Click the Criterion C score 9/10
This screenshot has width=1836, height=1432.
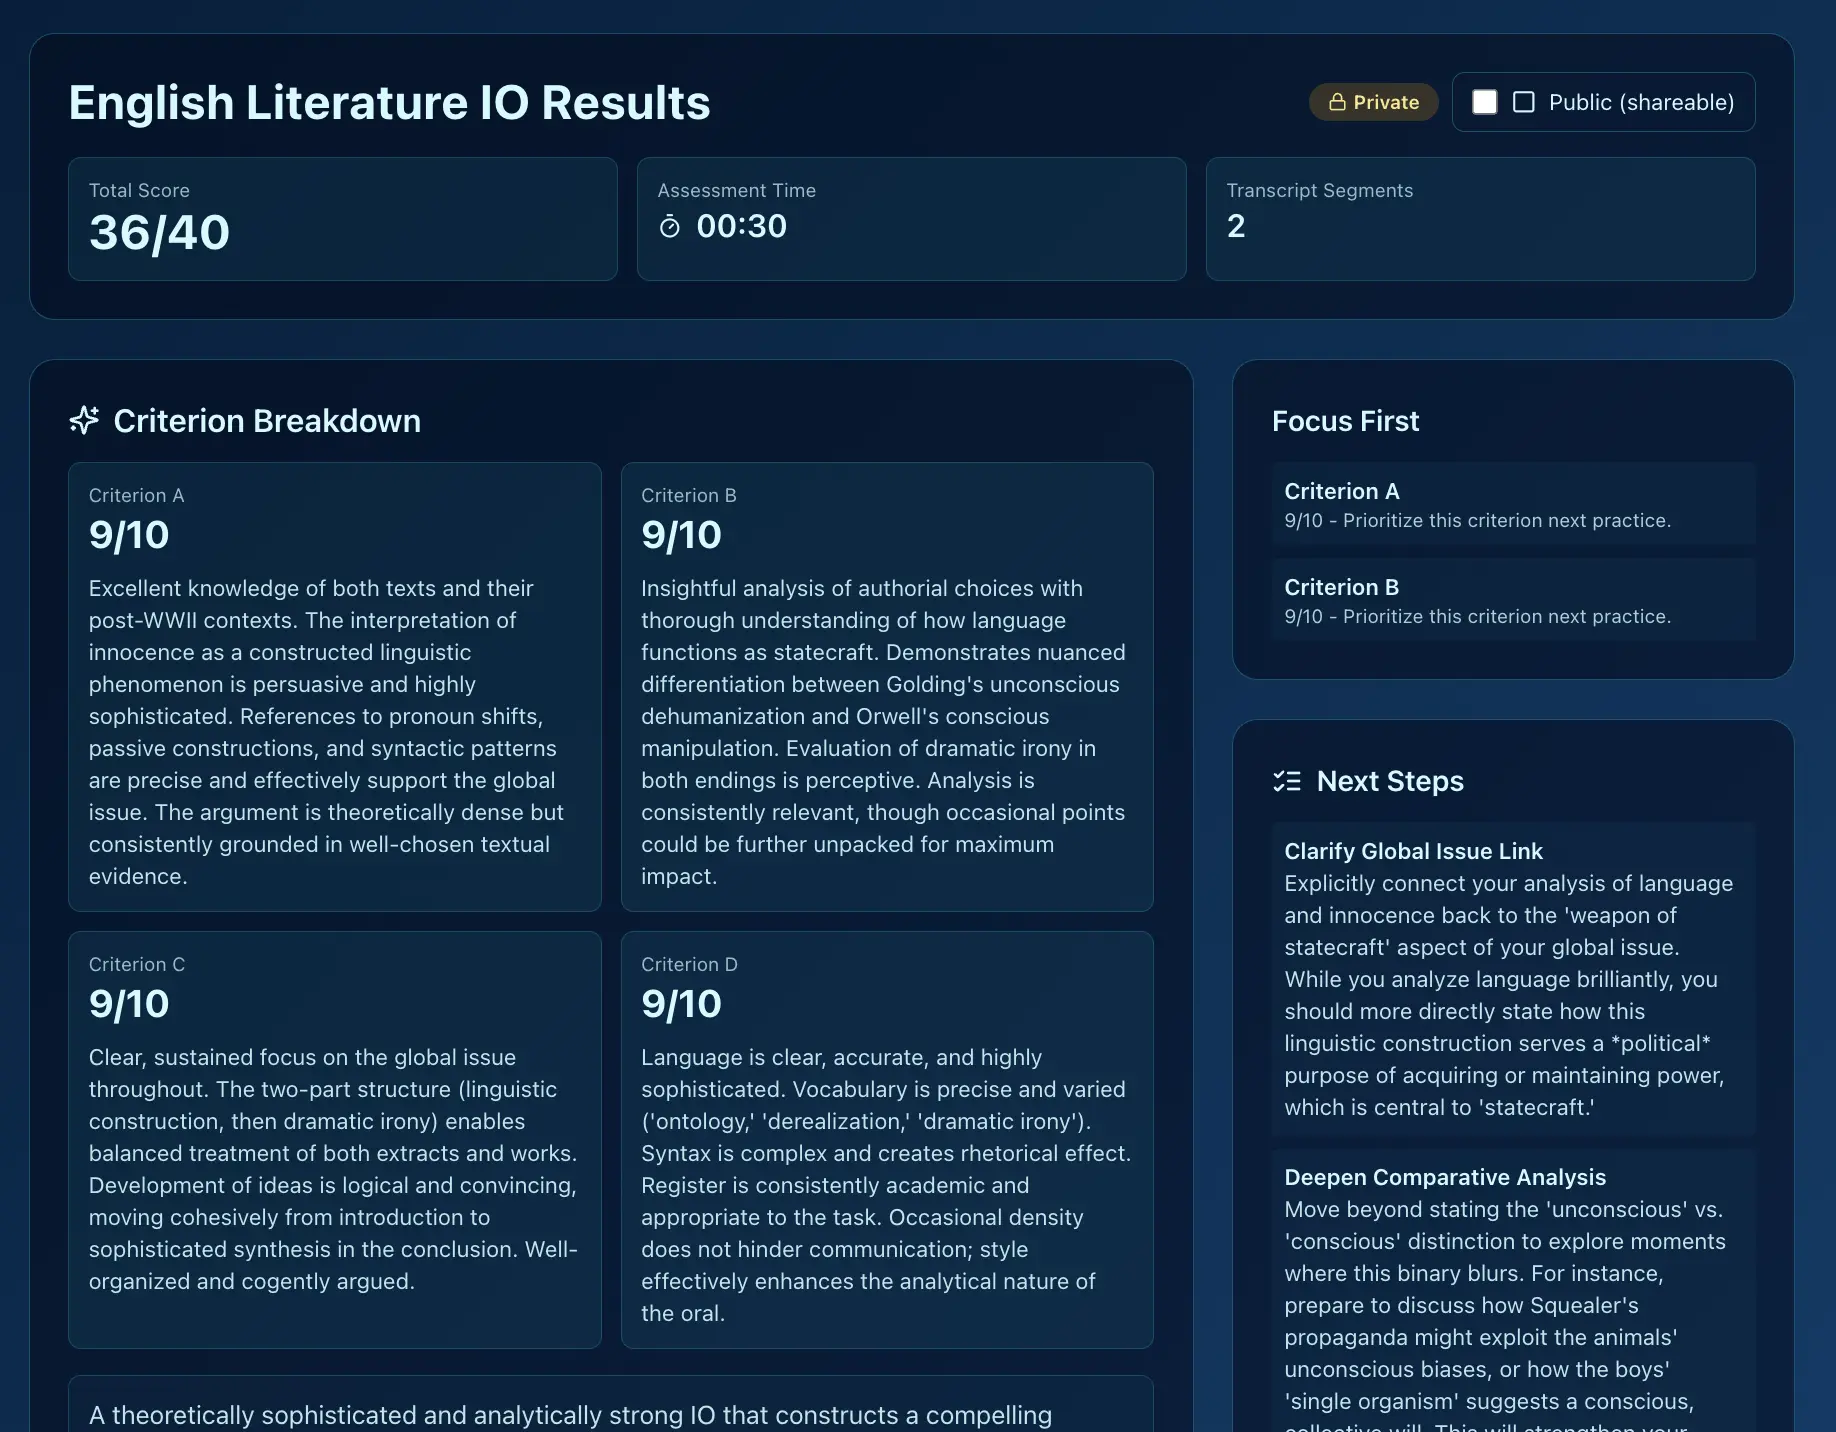pyautogui.click(x=129, y=1004)
